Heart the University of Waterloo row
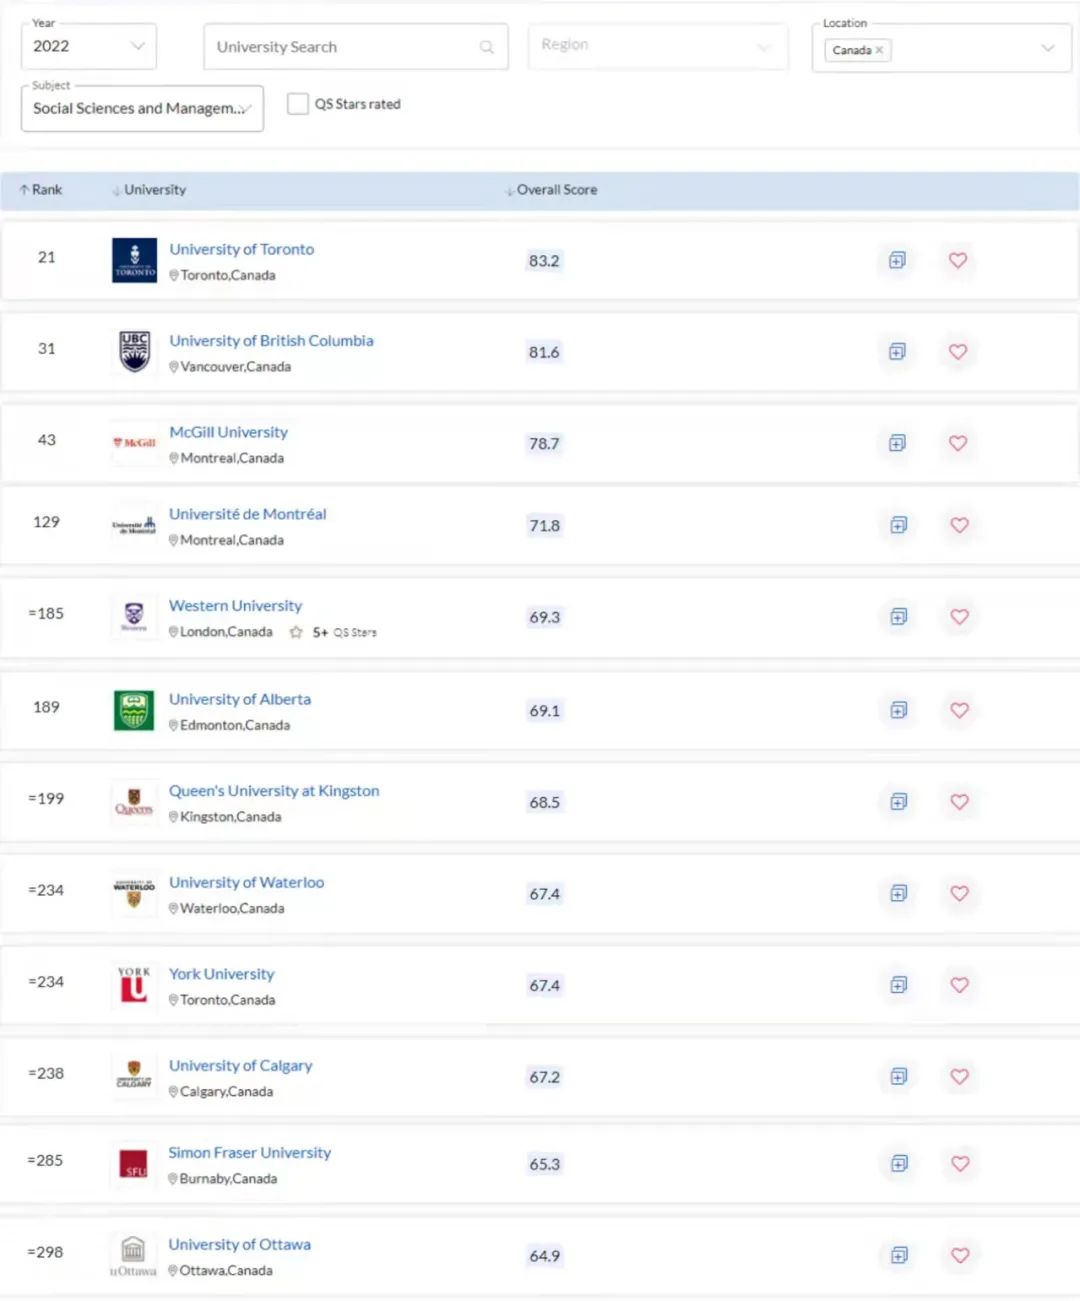Image resolution: width=1080 pixels, height=1301 pixels. (x=960, y=893)
